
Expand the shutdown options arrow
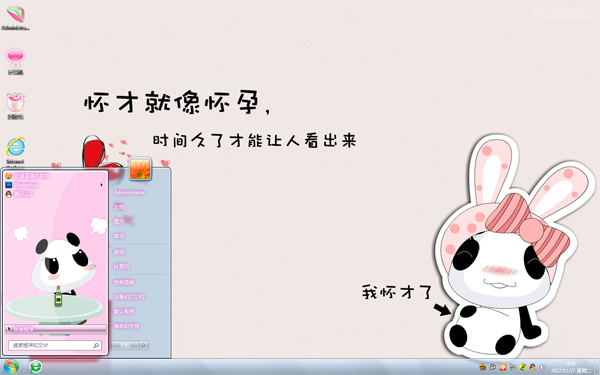pos(144,345)
